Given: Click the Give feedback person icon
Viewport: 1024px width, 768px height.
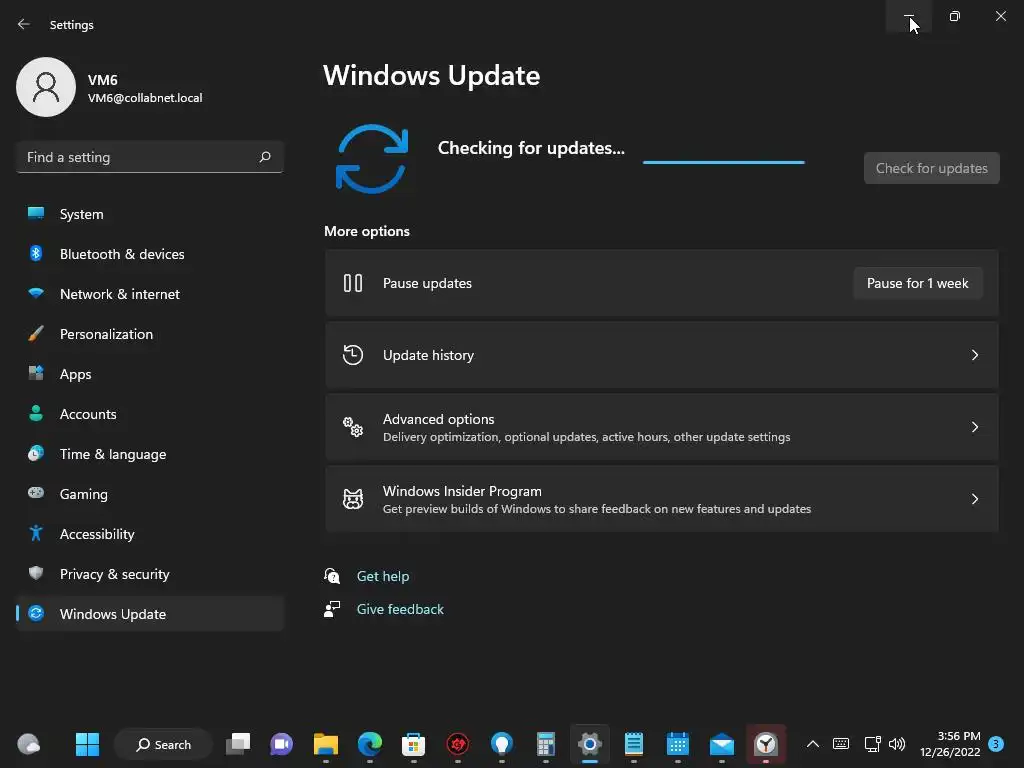Looking at the screenshot, I should [x=332, y=609].
